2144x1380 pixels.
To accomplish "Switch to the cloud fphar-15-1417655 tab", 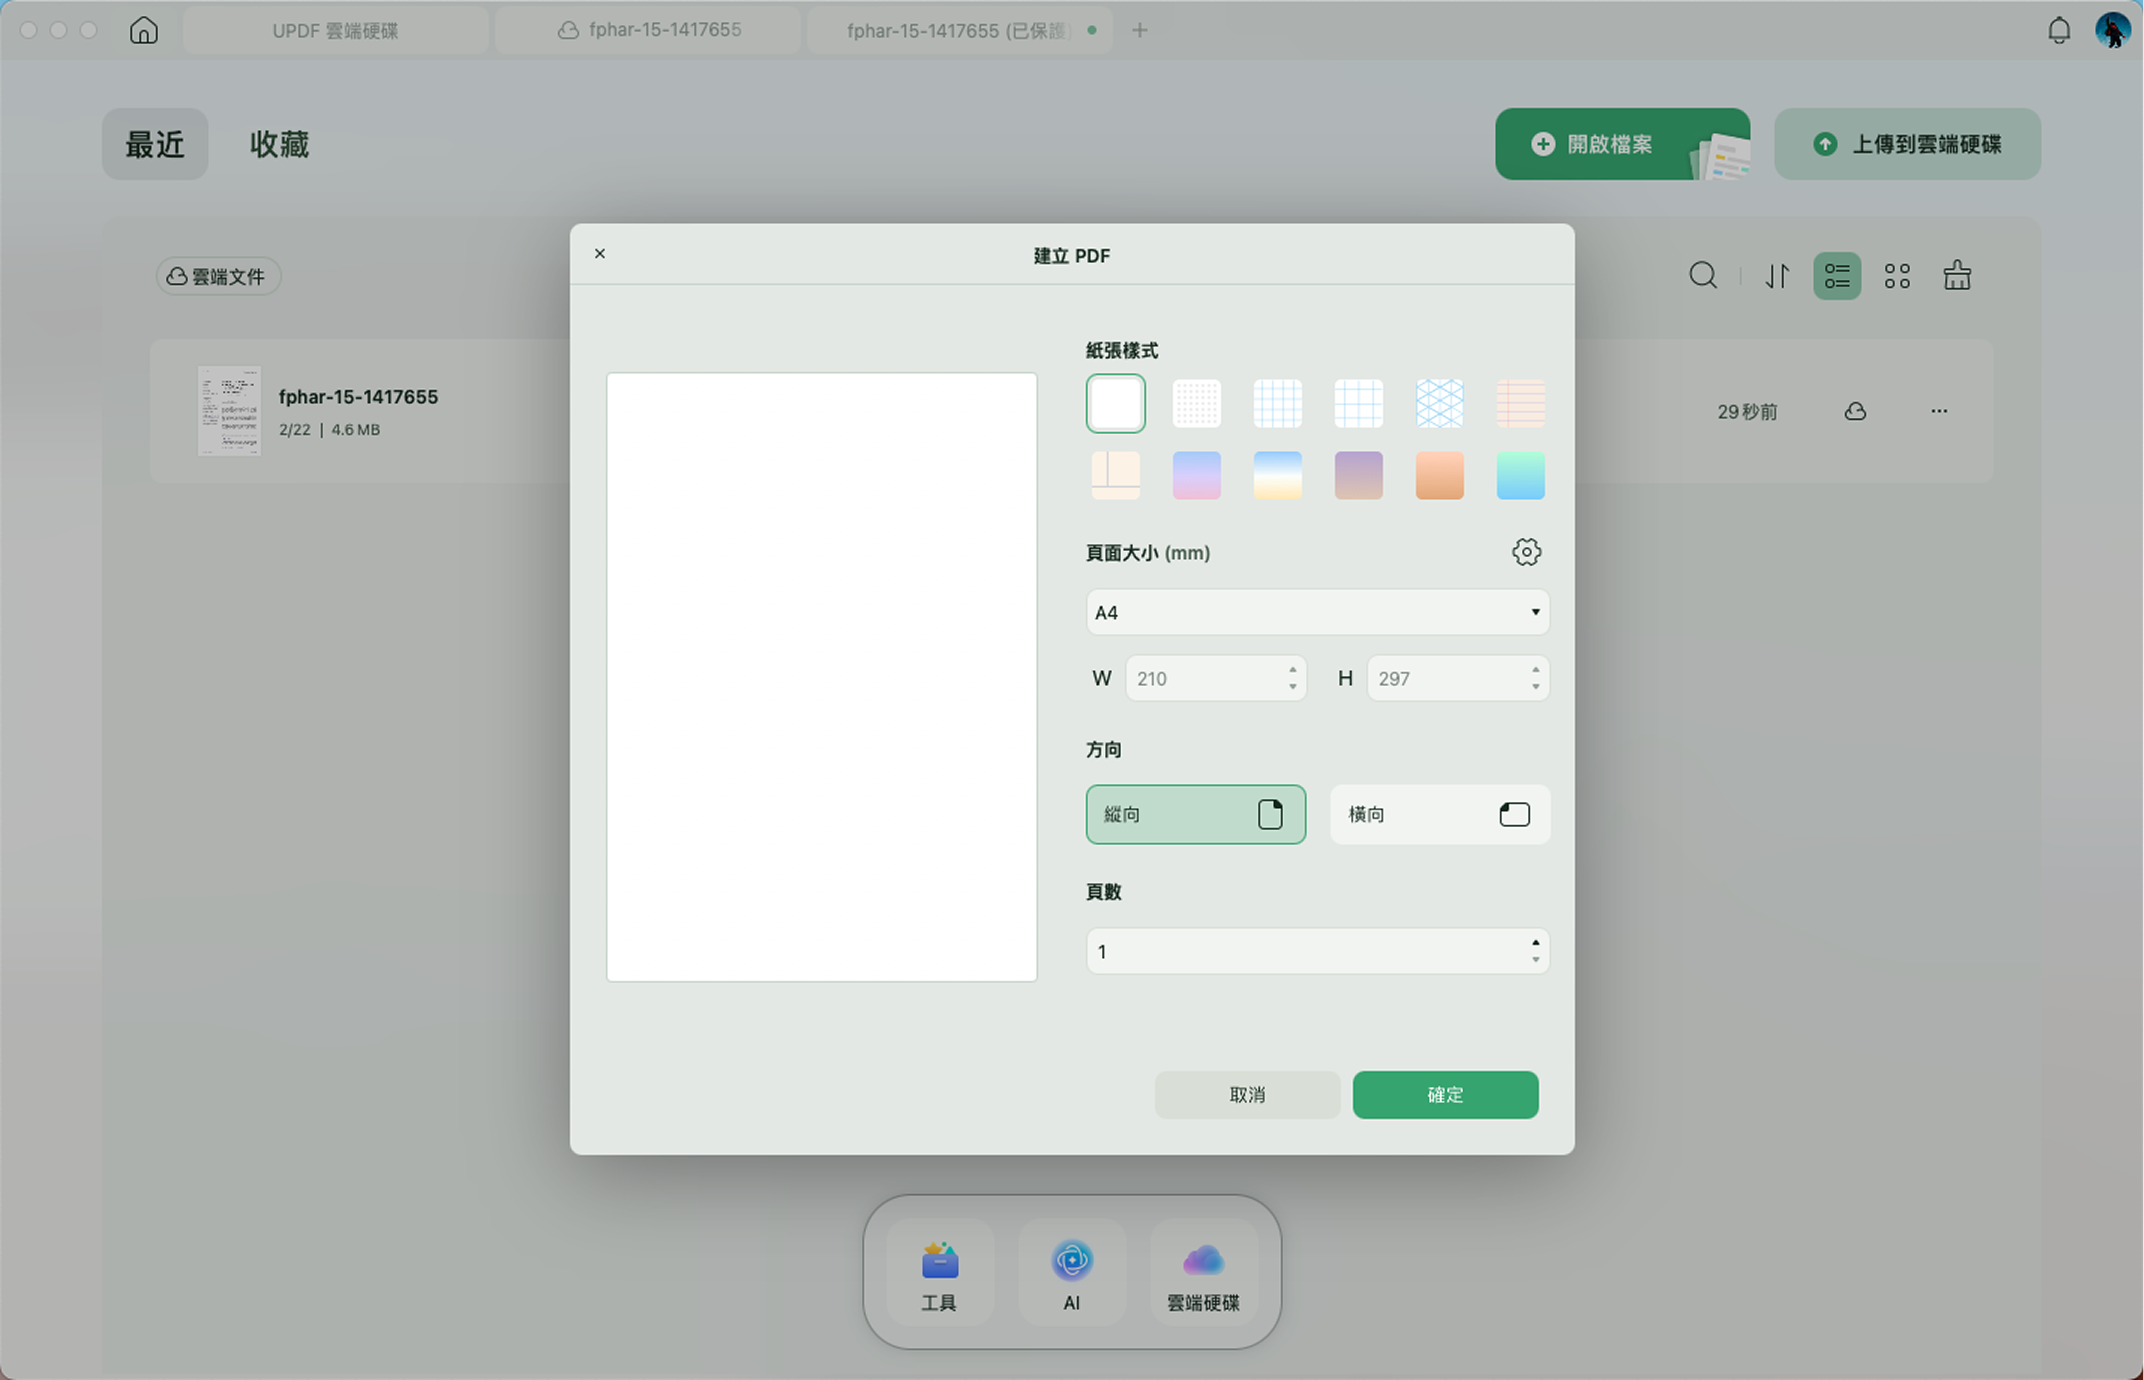I will point(649,30).
